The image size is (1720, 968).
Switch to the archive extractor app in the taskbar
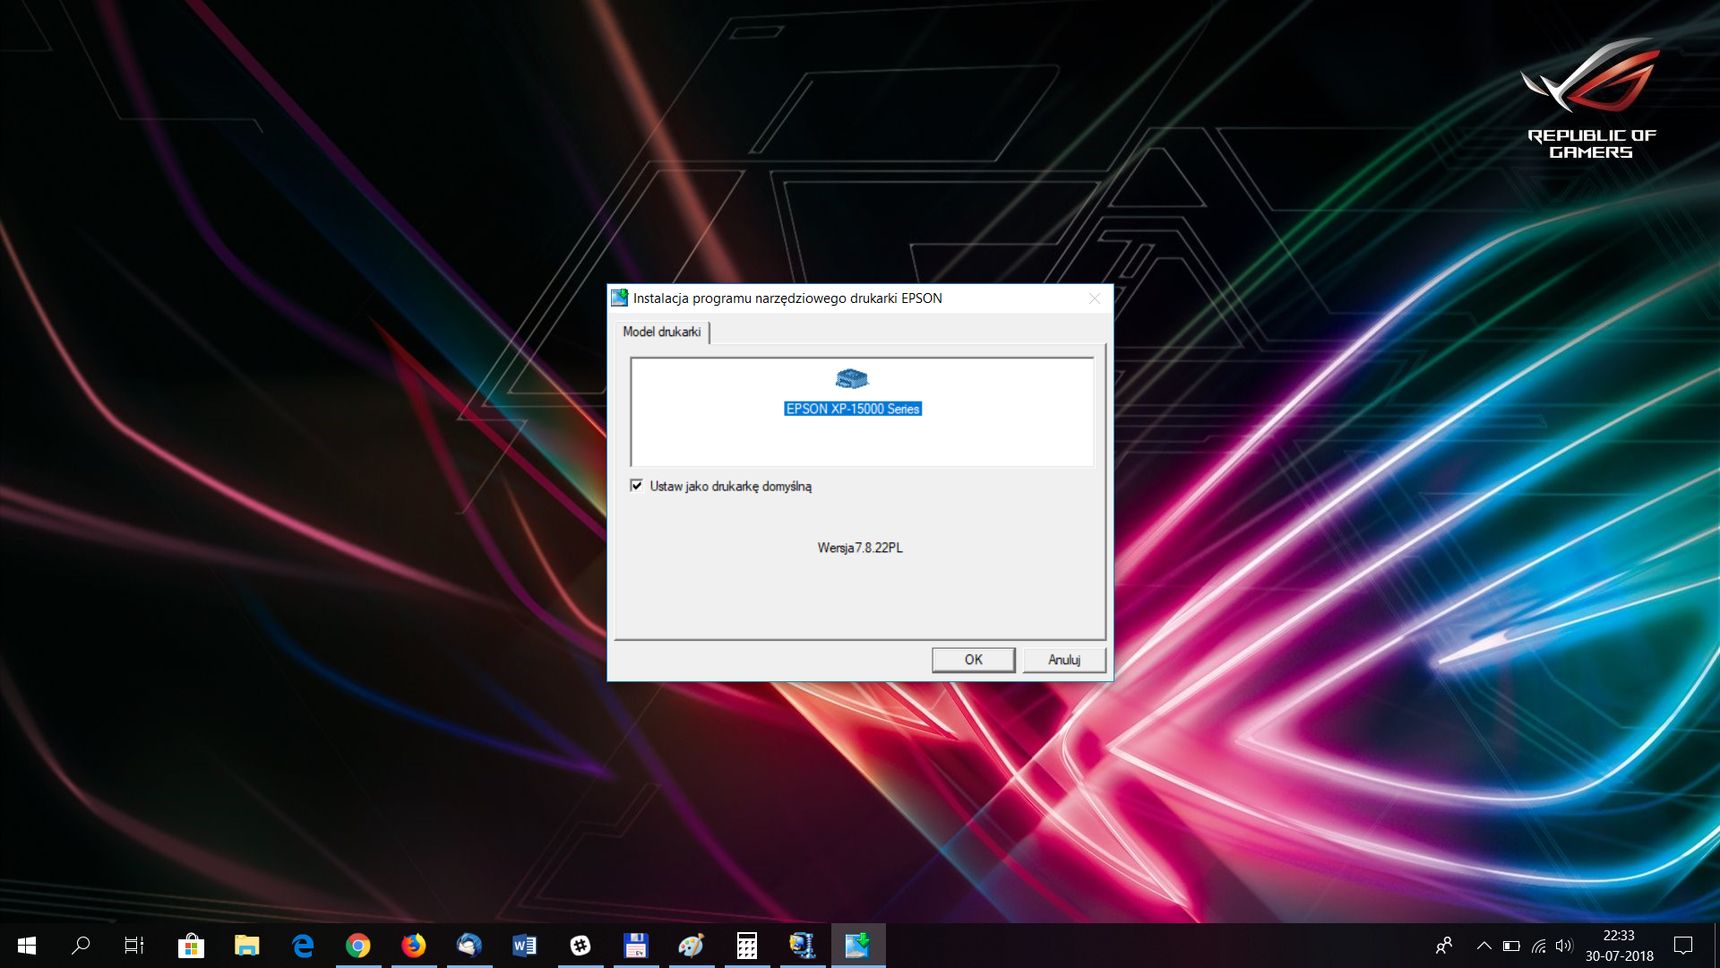[802, 945]
